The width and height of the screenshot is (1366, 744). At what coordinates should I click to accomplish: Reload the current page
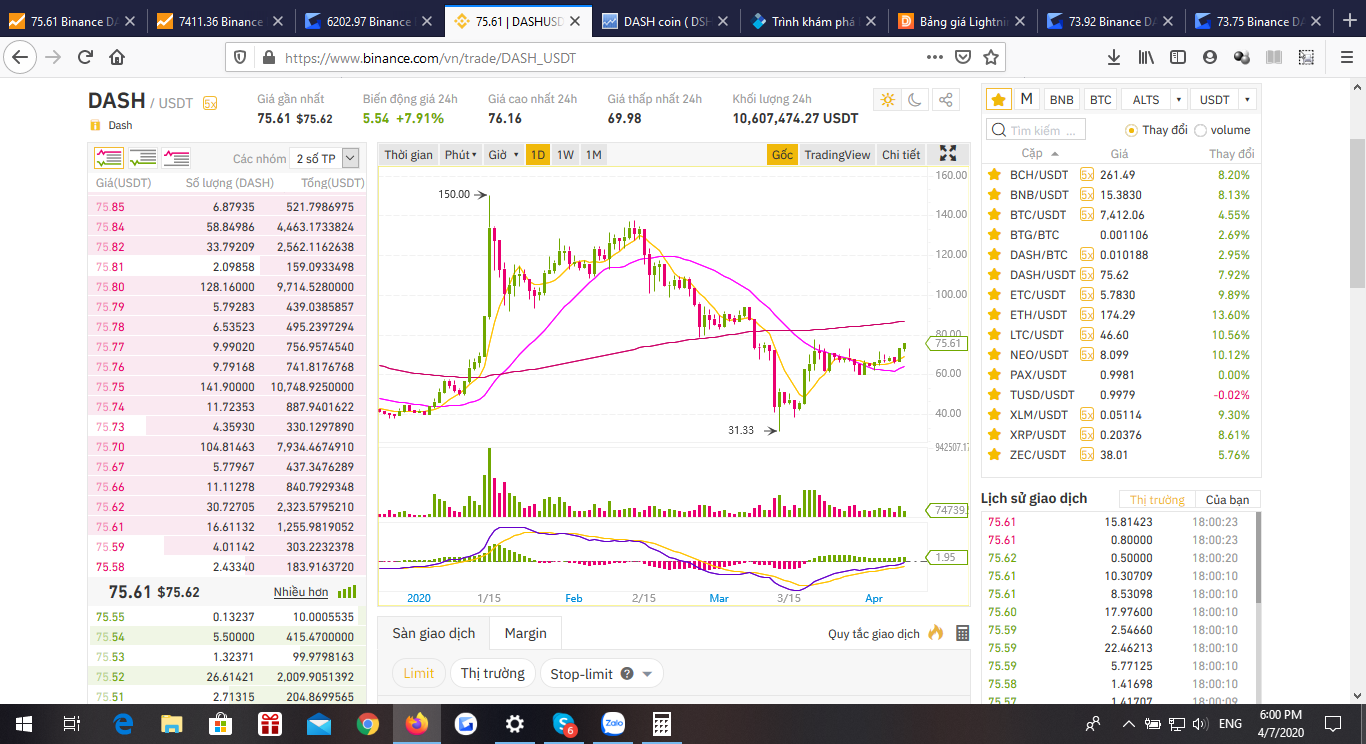[x=85, y=58]
